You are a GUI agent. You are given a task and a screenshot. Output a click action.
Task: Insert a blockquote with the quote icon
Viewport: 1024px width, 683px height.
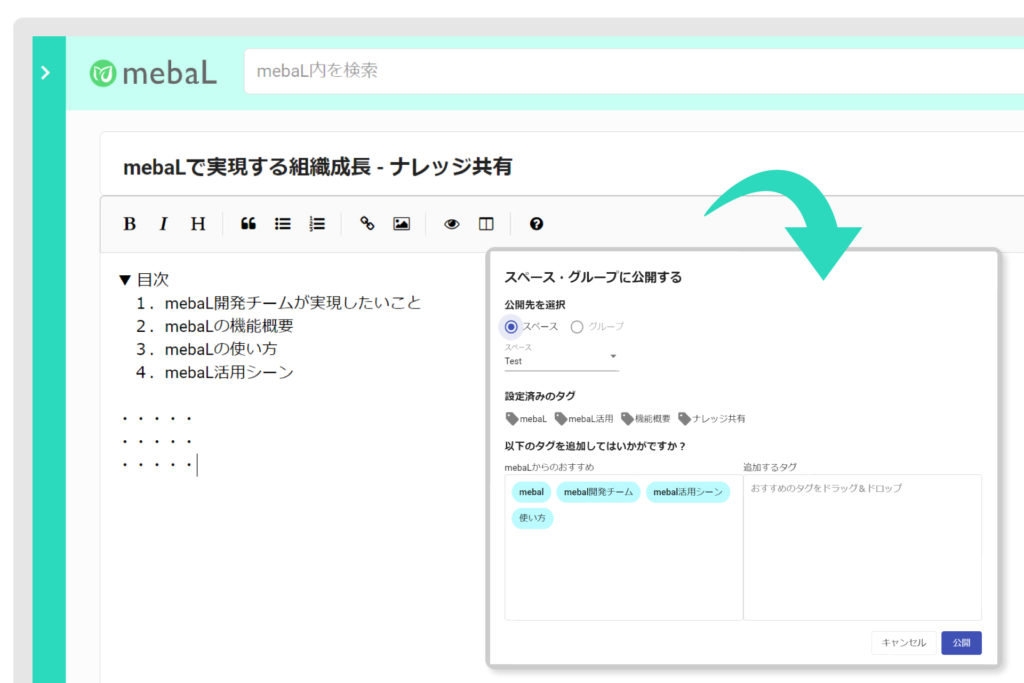pyautogui.click(x=248, y=224)
